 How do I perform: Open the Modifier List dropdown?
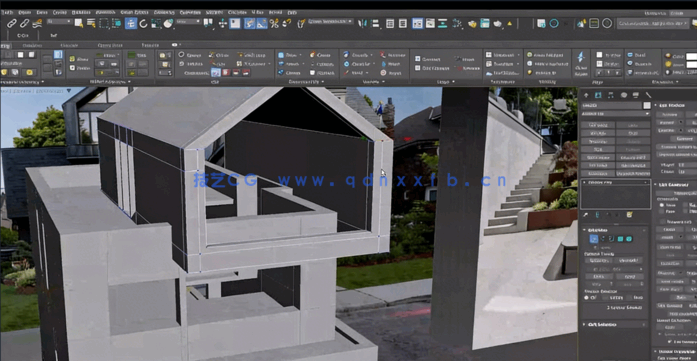616,114
